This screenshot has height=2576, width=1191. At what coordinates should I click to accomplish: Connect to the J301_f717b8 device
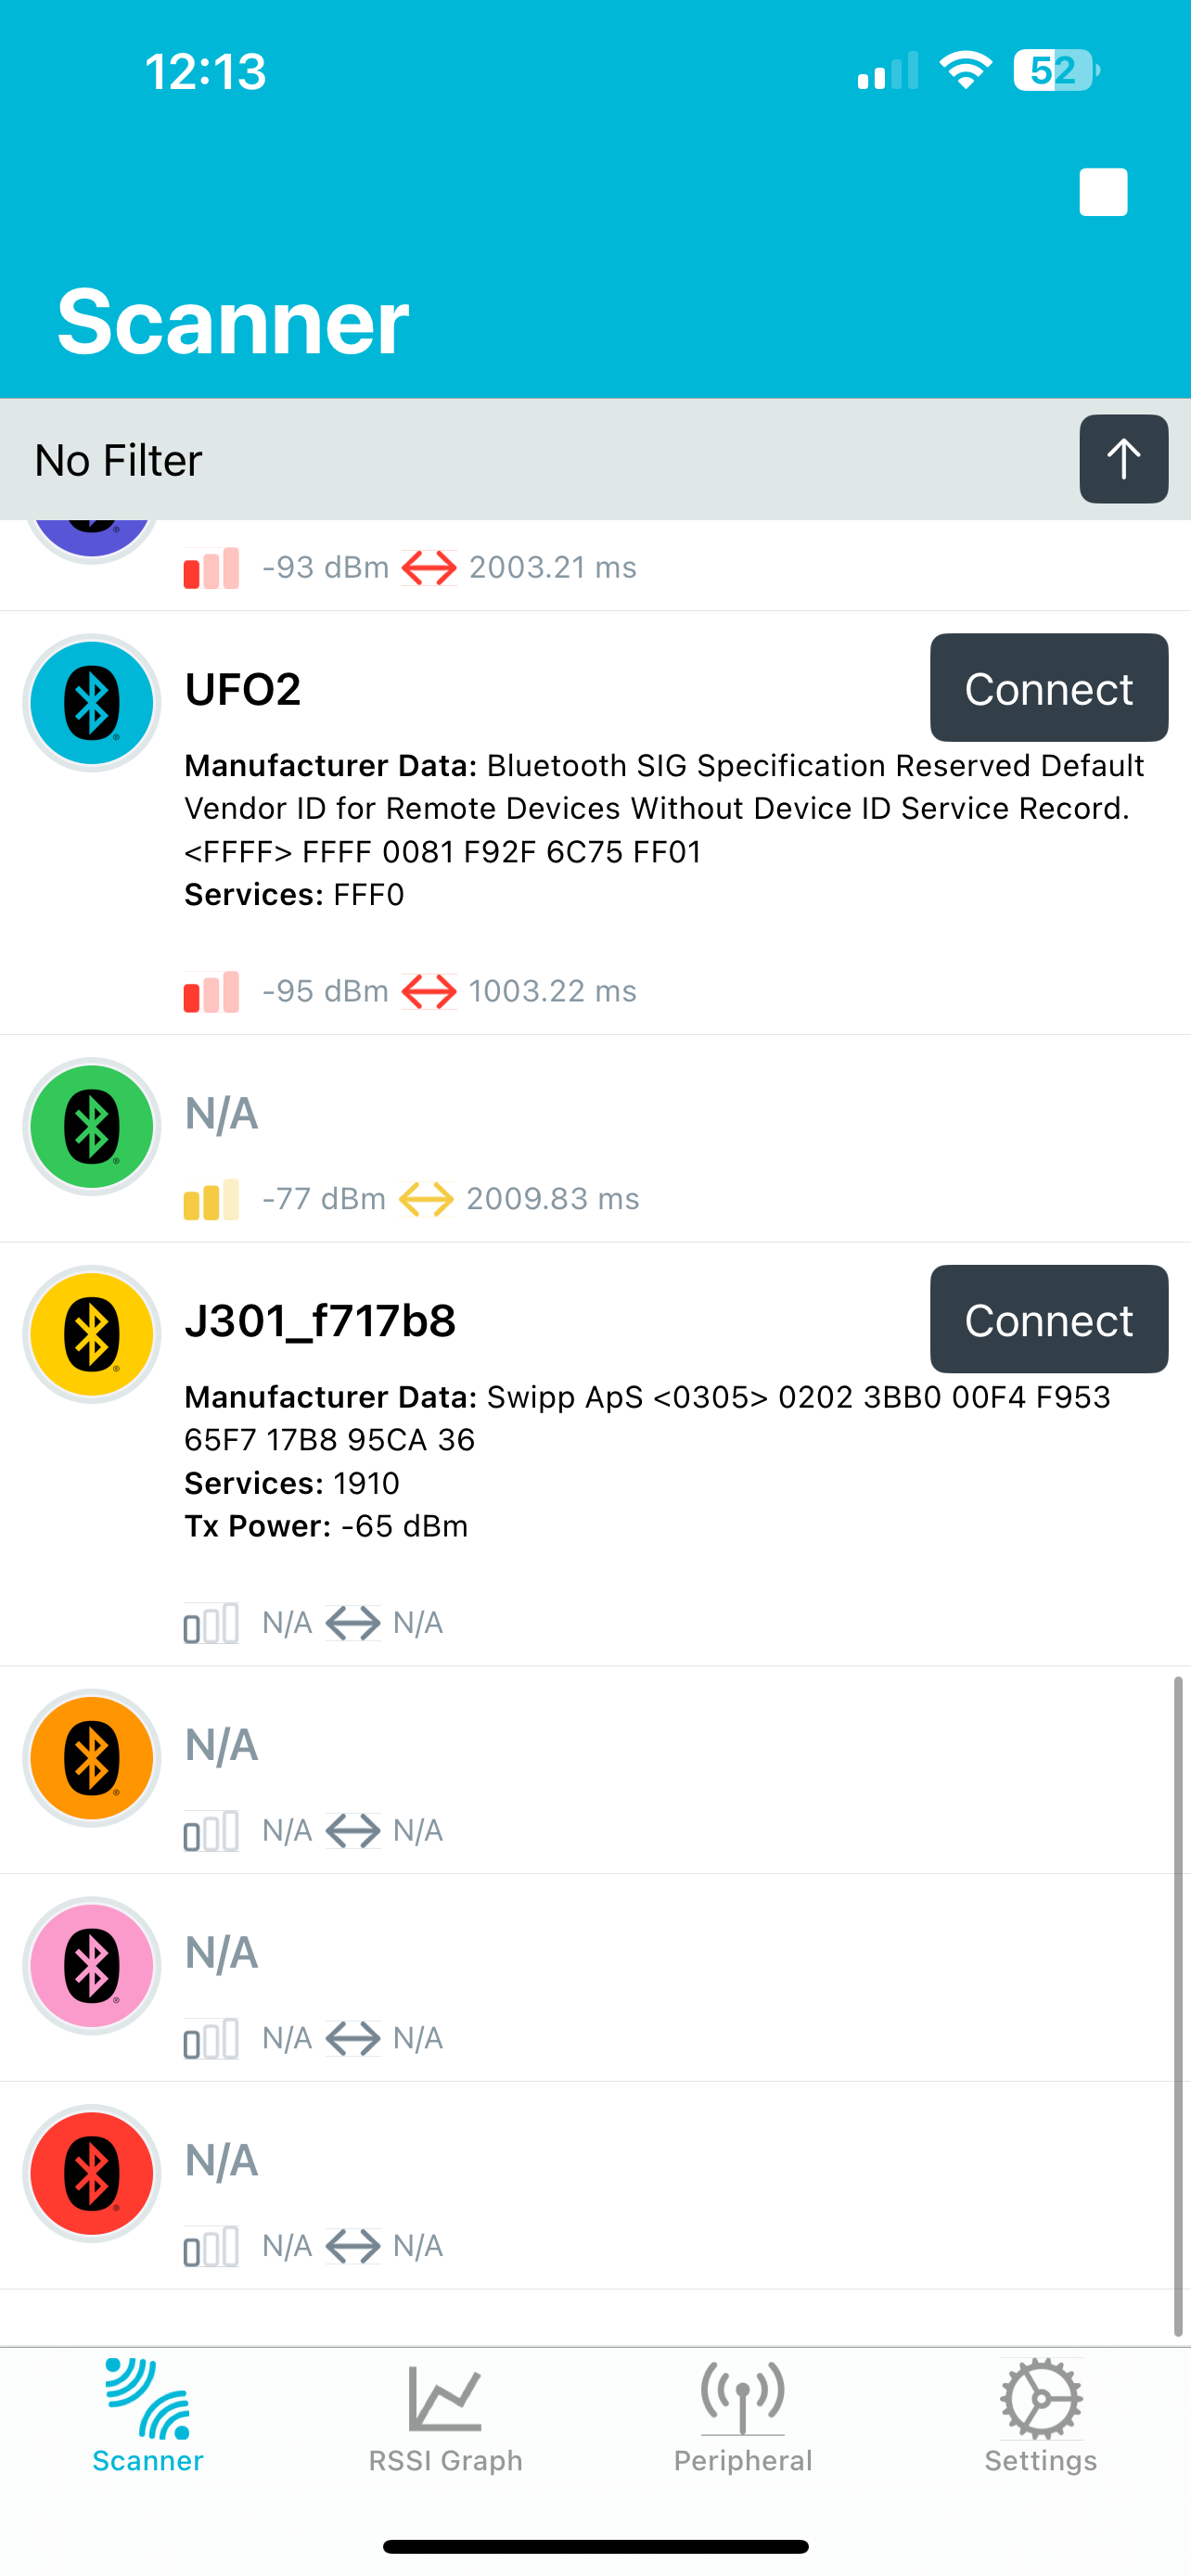1049,1320
